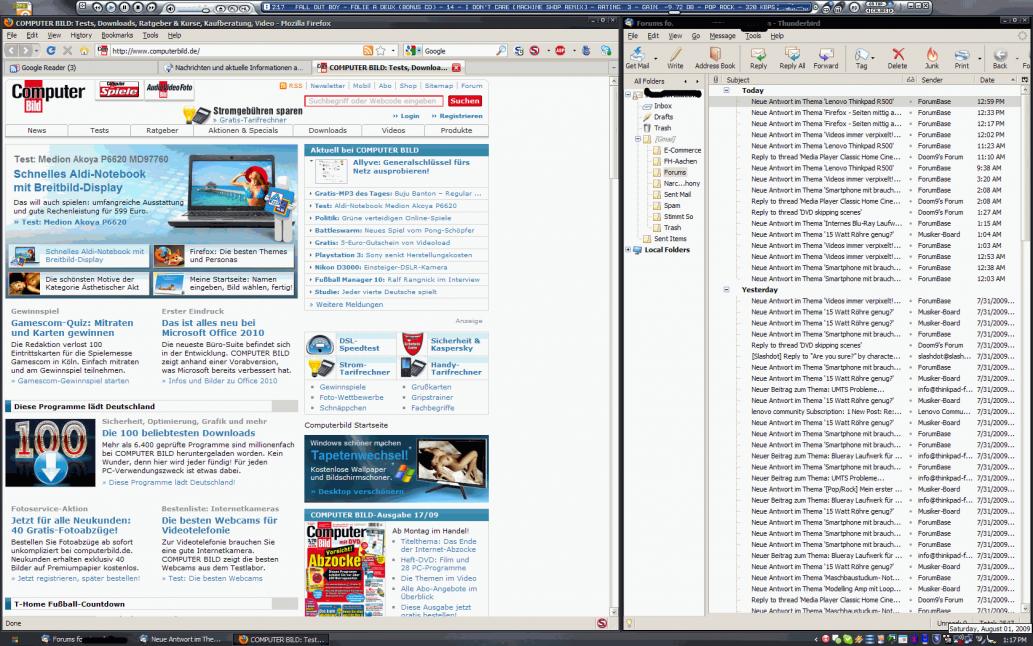Click the Firefox page vertical scrollbar
This screenshot has width=1033, height=646.
[615, 348]
